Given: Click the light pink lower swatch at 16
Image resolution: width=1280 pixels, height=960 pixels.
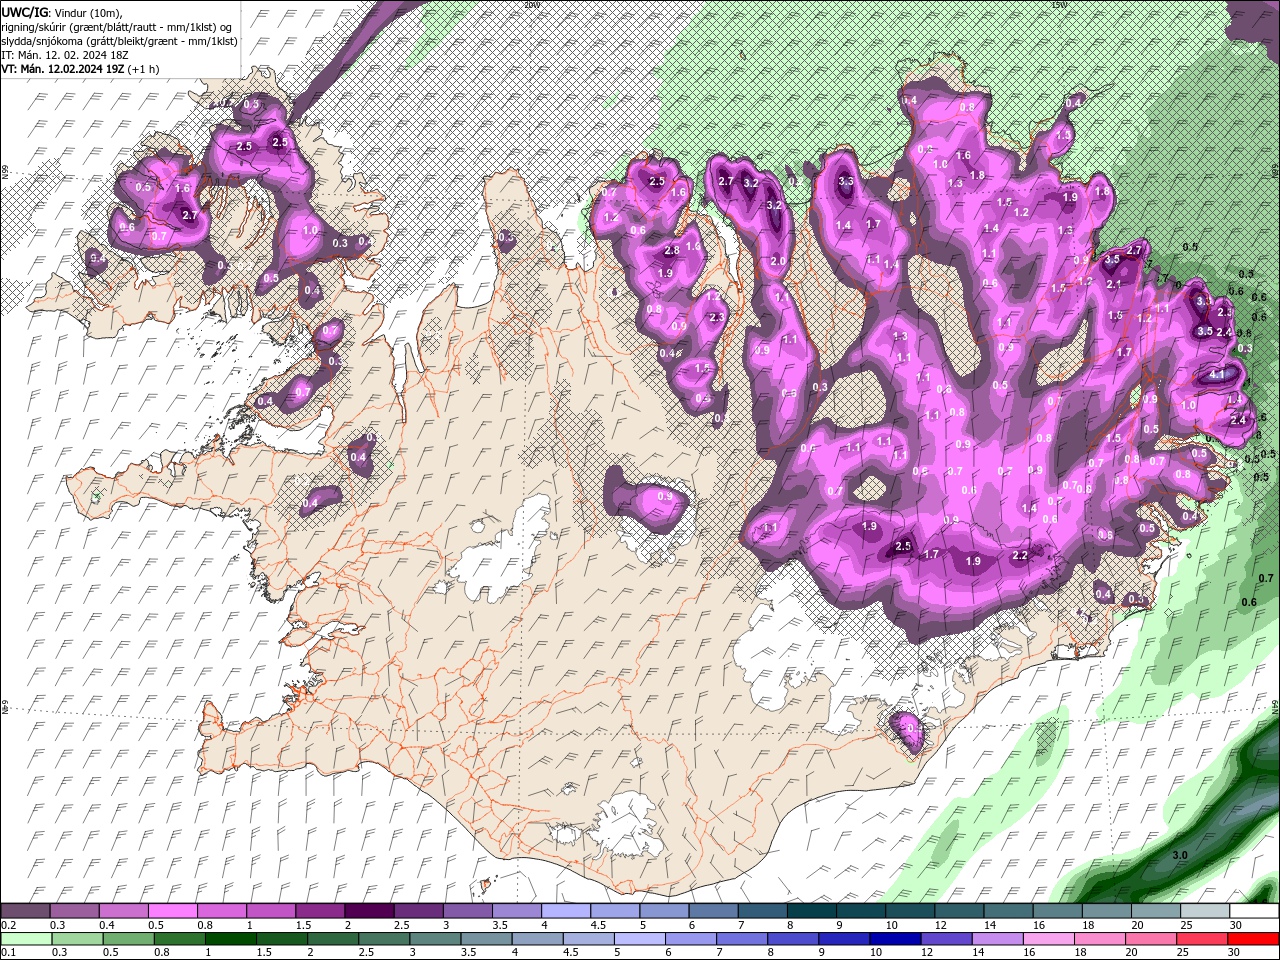Looking at the screenshot, I should (x=1046, y=939).
